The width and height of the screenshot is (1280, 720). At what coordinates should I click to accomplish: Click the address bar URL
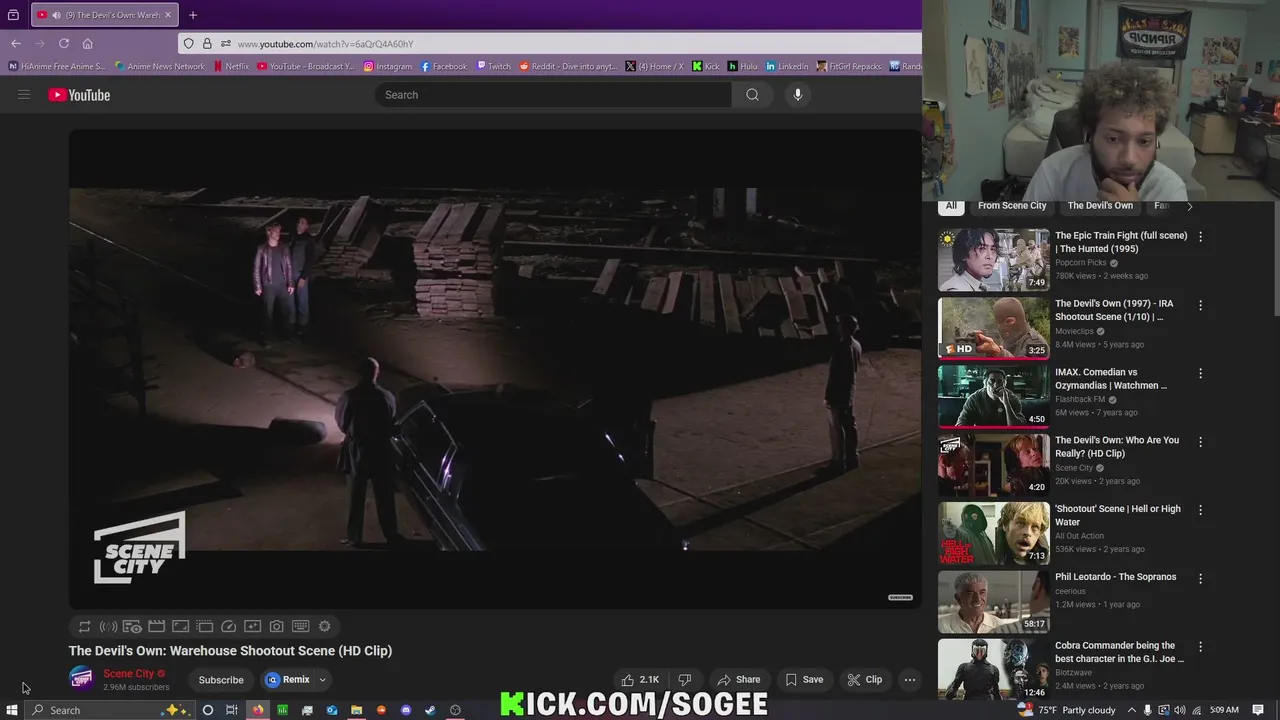coord(325,44)
